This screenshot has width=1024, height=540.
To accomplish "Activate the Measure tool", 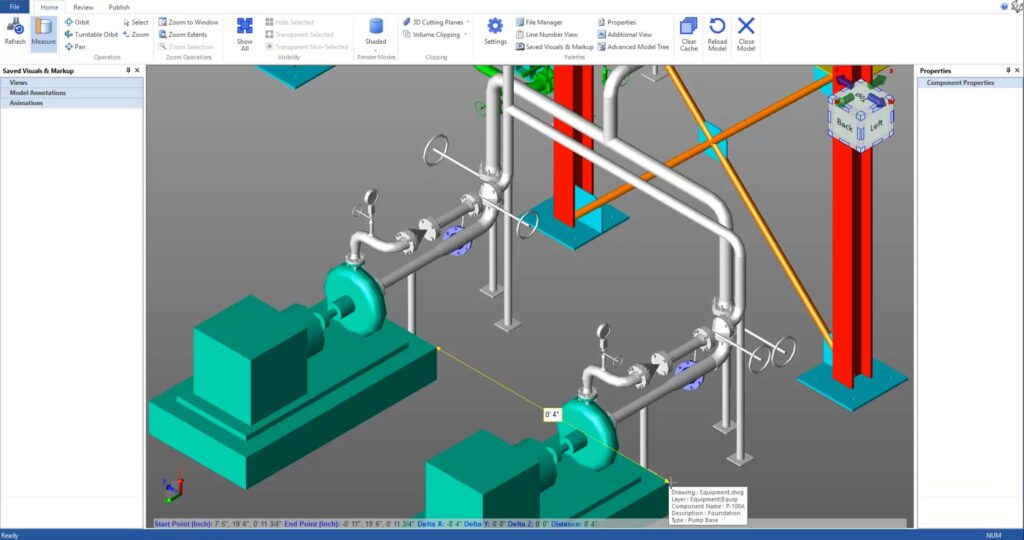I will tap(43, 31).
